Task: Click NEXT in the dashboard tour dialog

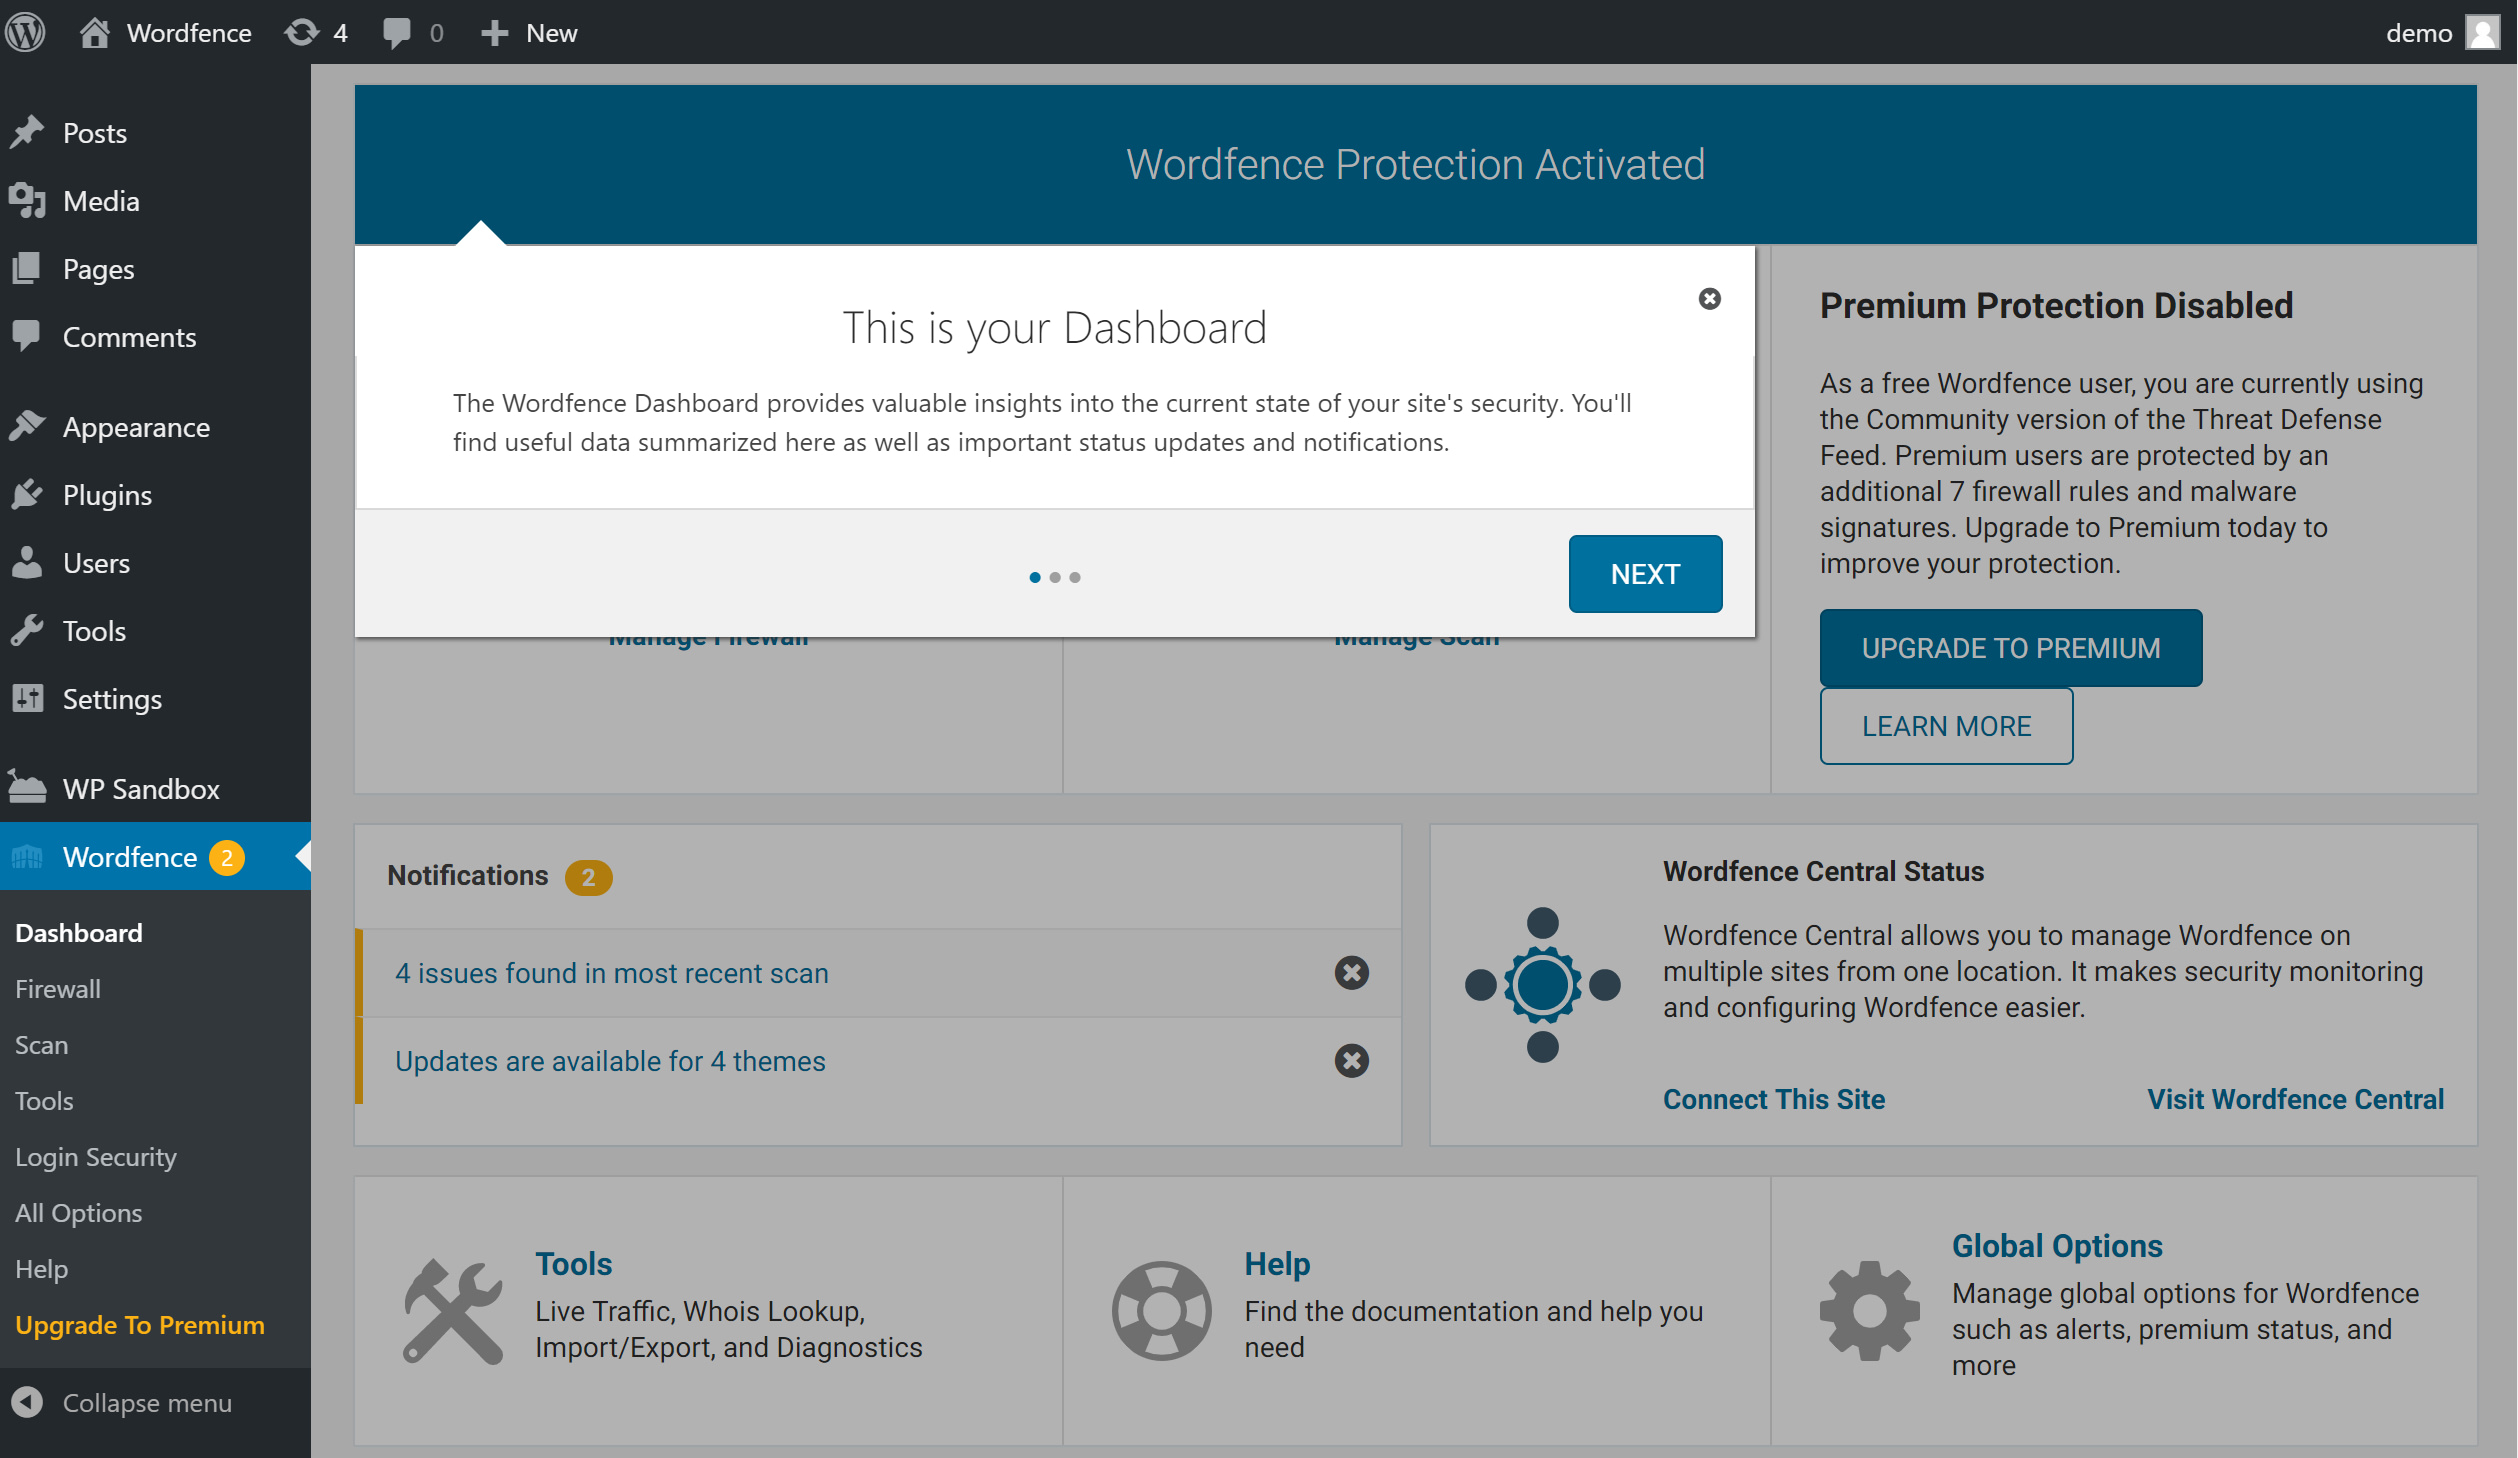Action: pos(1645,573)
